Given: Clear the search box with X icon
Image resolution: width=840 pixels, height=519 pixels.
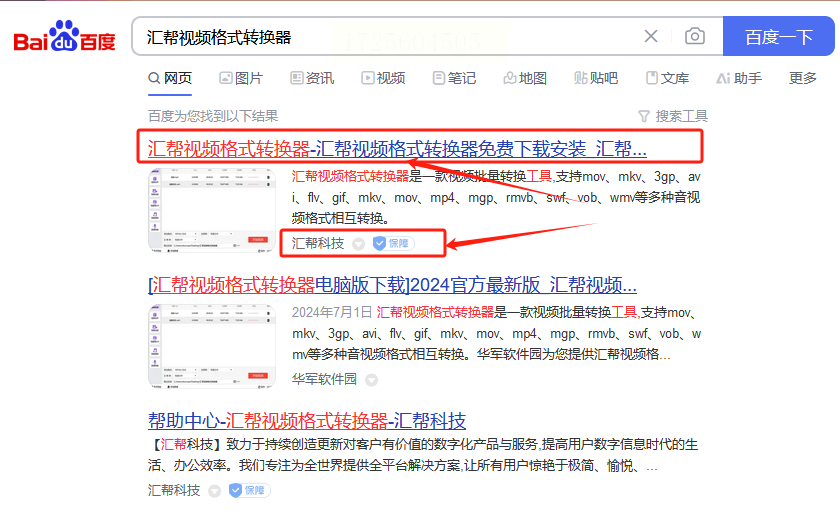Looking at the screenshot, I should (651, 36).
